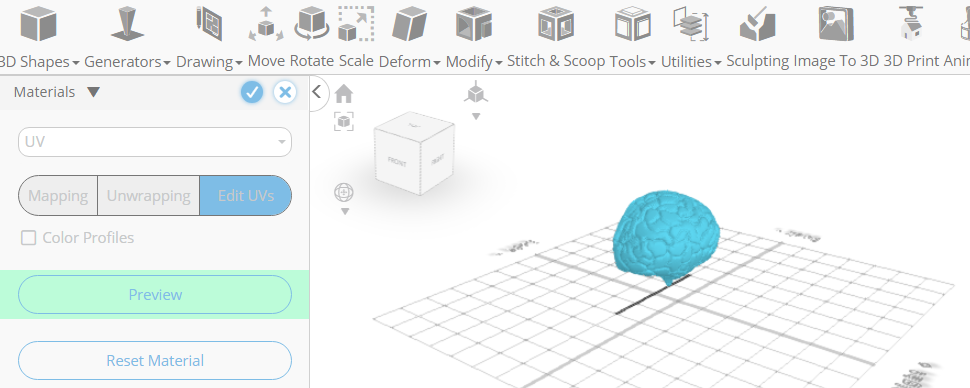Activate the Move tool icon
Image resolution: width=970 pixels, height=388 pixels.
pyautogui.click(x=266, y=24)
